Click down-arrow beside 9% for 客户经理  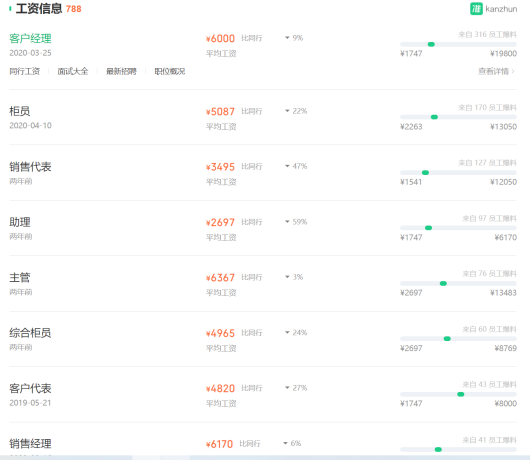coord(287,38)
